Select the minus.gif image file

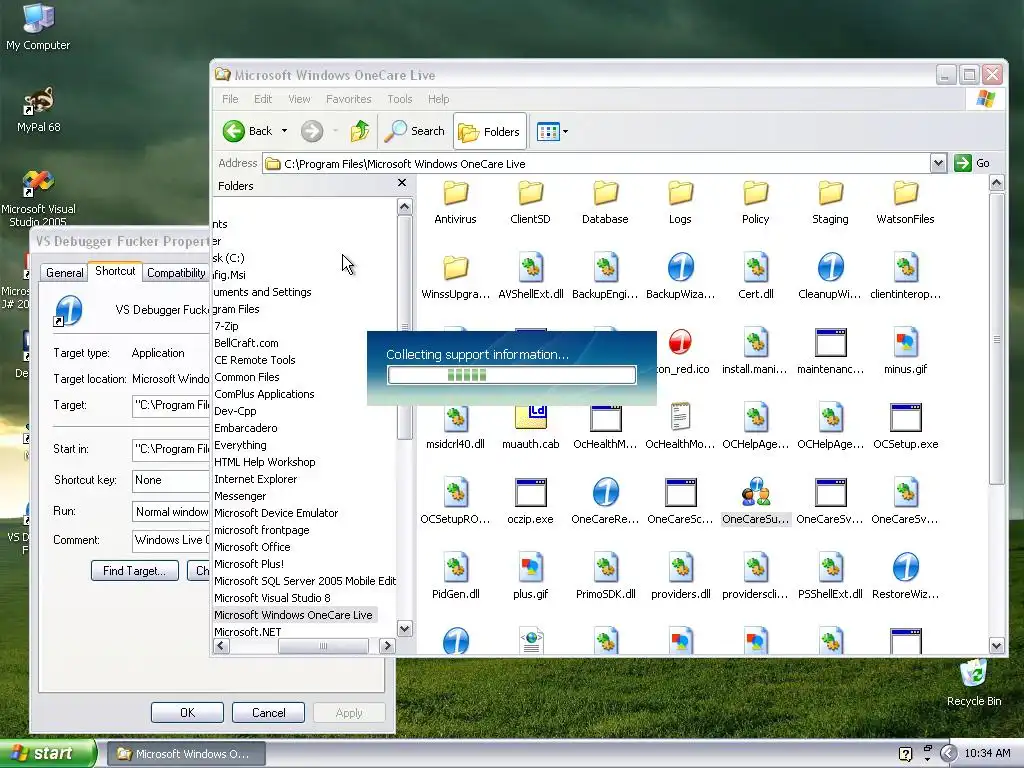(x=905, y=352)
